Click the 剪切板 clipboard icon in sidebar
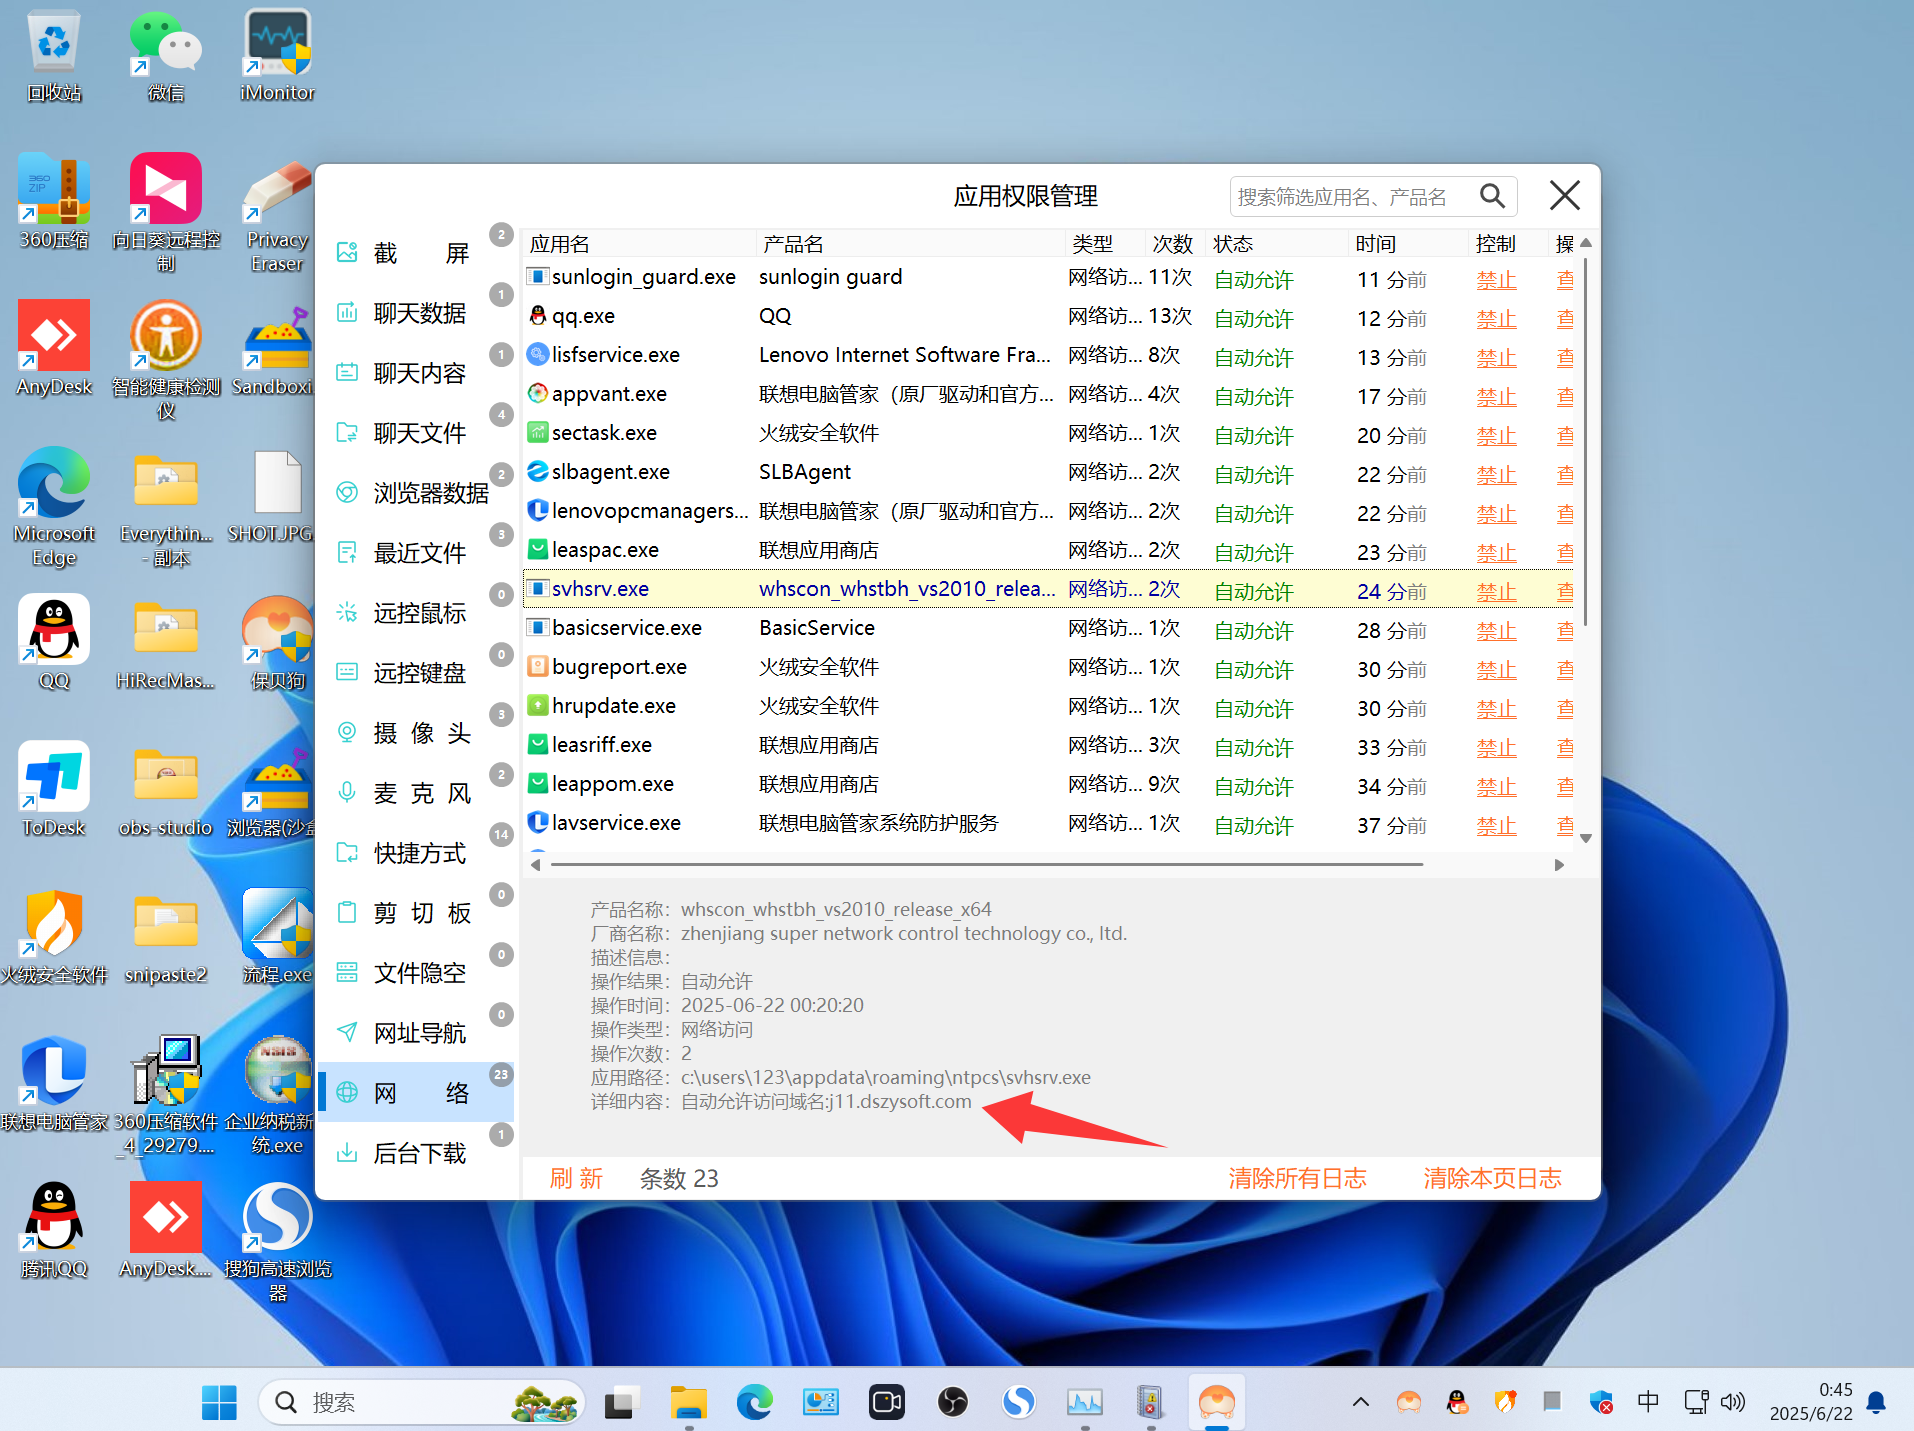Screen dimensions: 1914x1431 click(347, 912)
